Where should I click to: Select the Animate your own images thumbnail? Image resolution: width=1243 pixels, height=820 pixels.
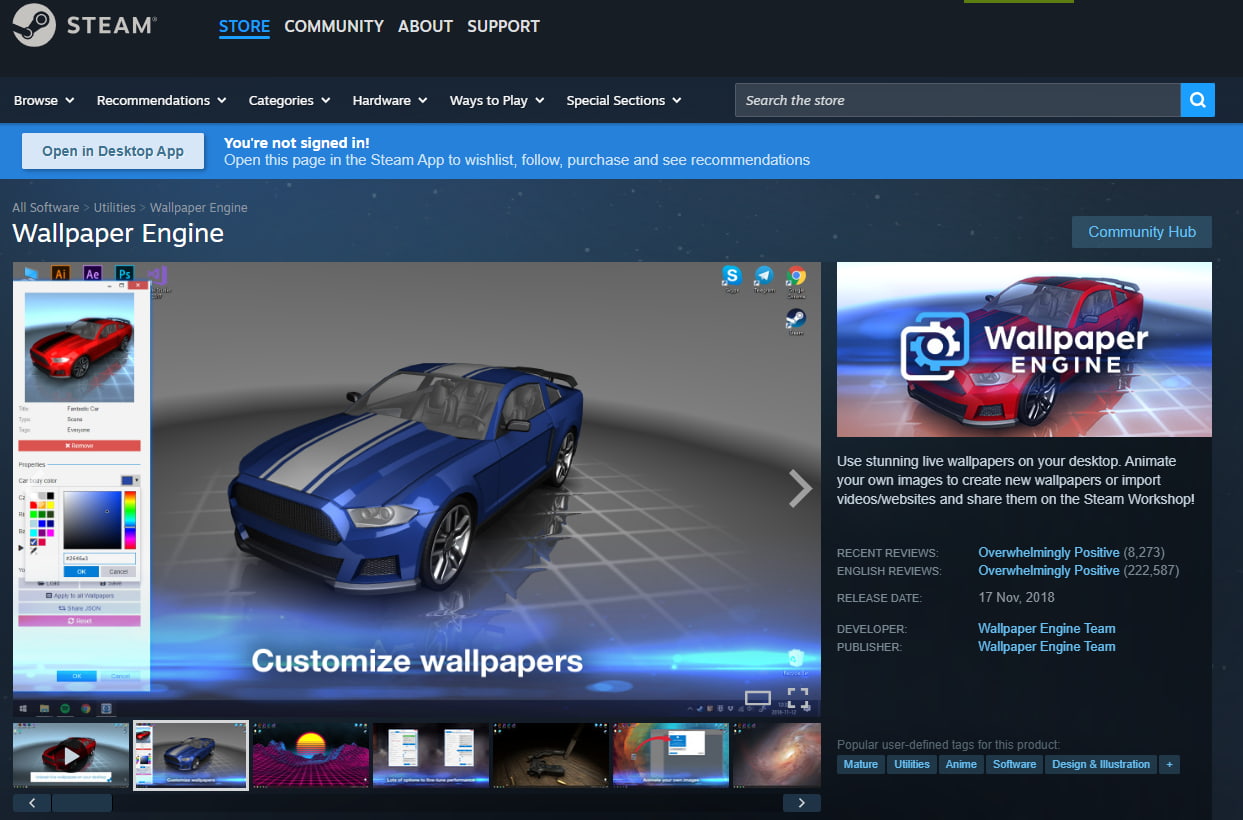coord(671,755)
